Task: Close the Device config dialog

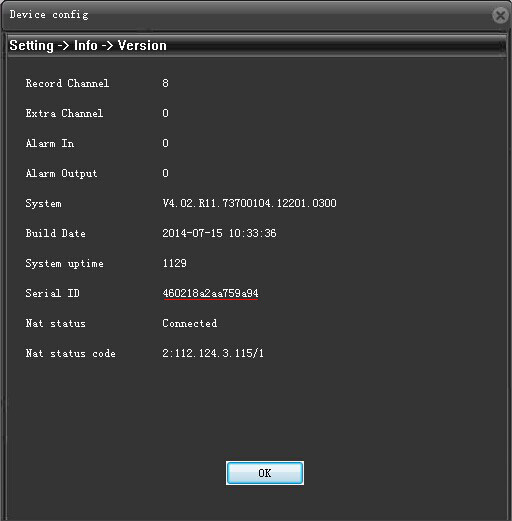Action: tap(500, 15)
